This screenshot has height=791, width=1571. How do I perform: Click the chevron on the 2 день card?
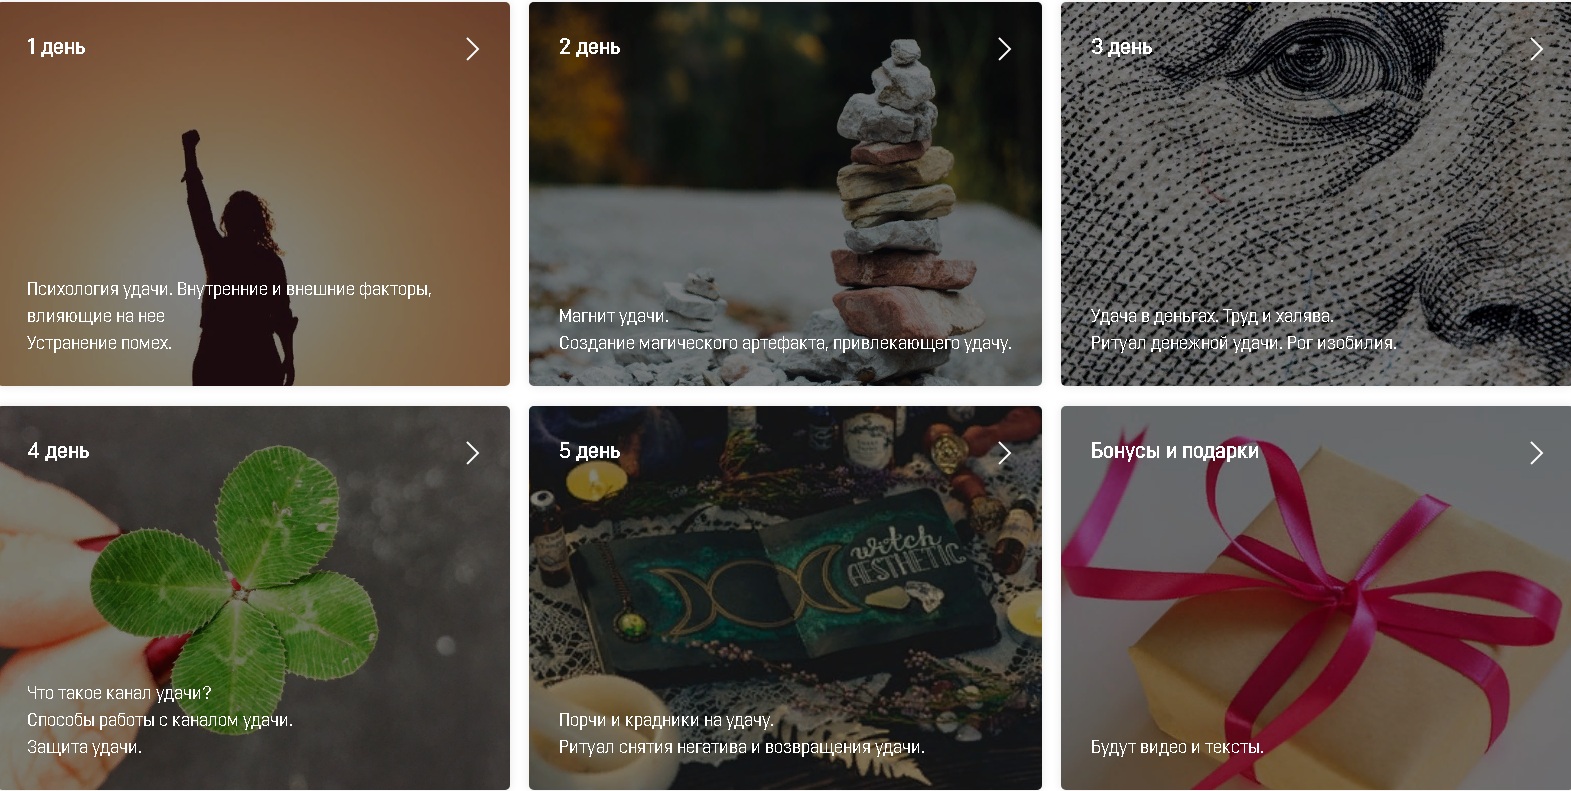[x=1004, y=49]
